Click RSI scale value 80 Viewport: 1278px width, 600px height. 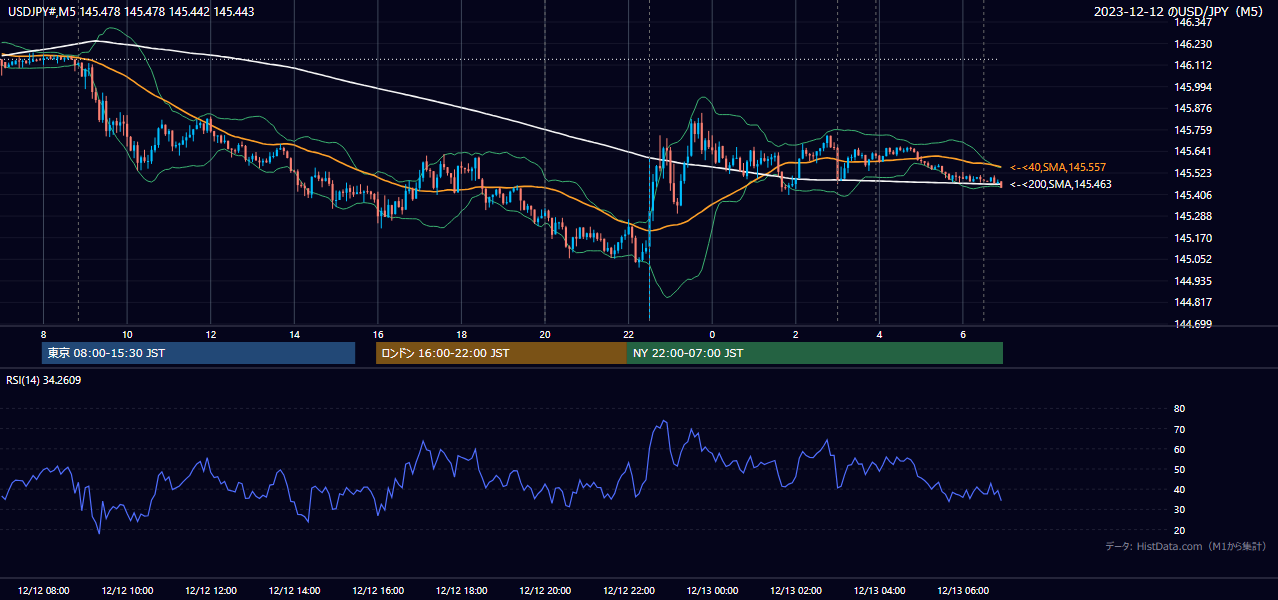[1179, 409]
